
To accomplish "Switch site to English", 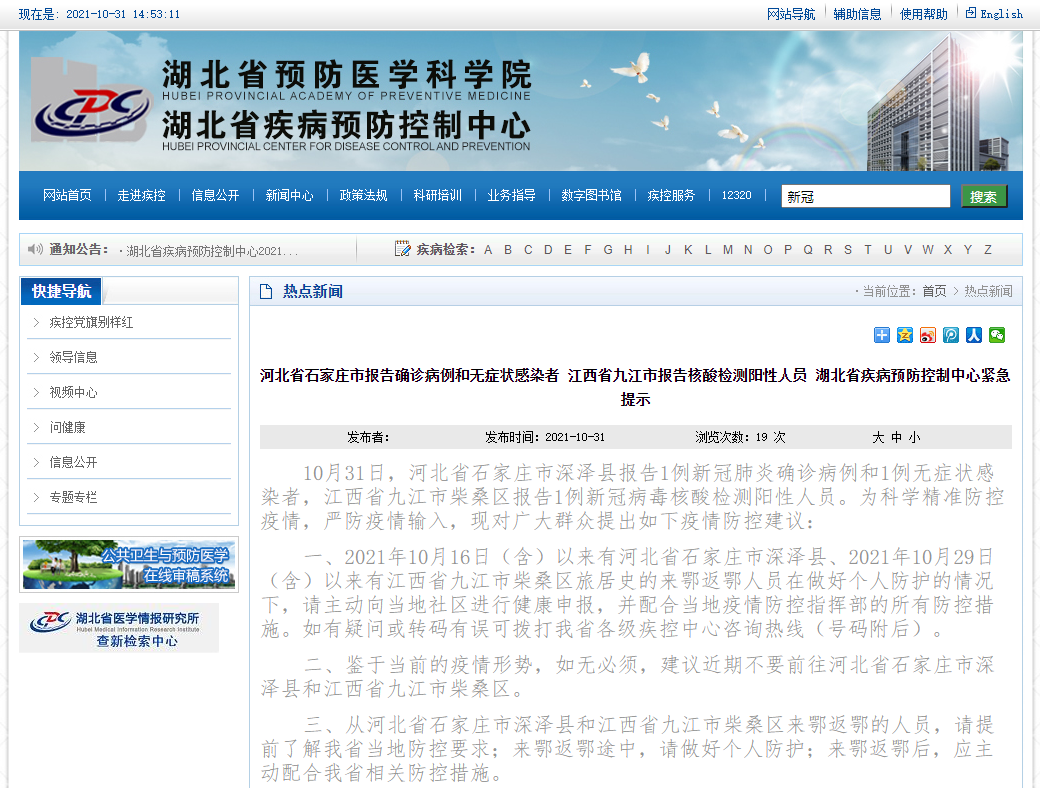I will [x=1002, y=14].
